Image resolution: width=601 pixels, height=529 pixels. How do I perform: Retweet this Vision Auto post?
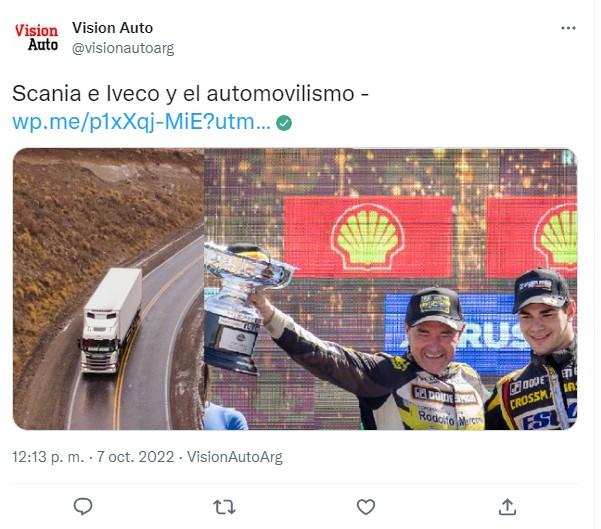click(224, 507)
